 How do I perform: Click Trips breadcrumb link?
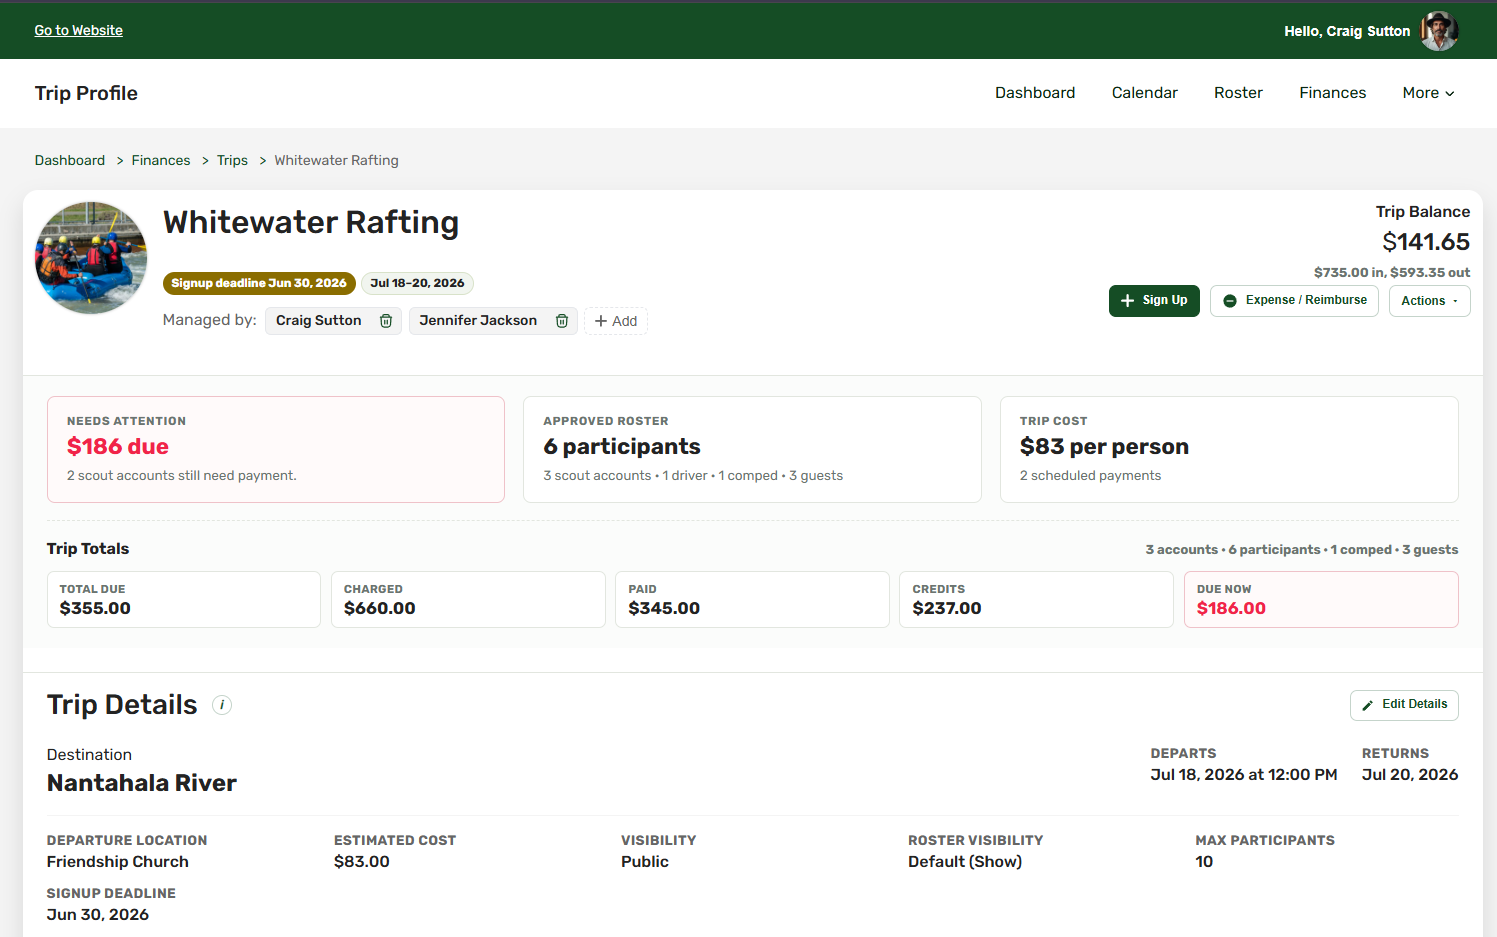(232, 161)
